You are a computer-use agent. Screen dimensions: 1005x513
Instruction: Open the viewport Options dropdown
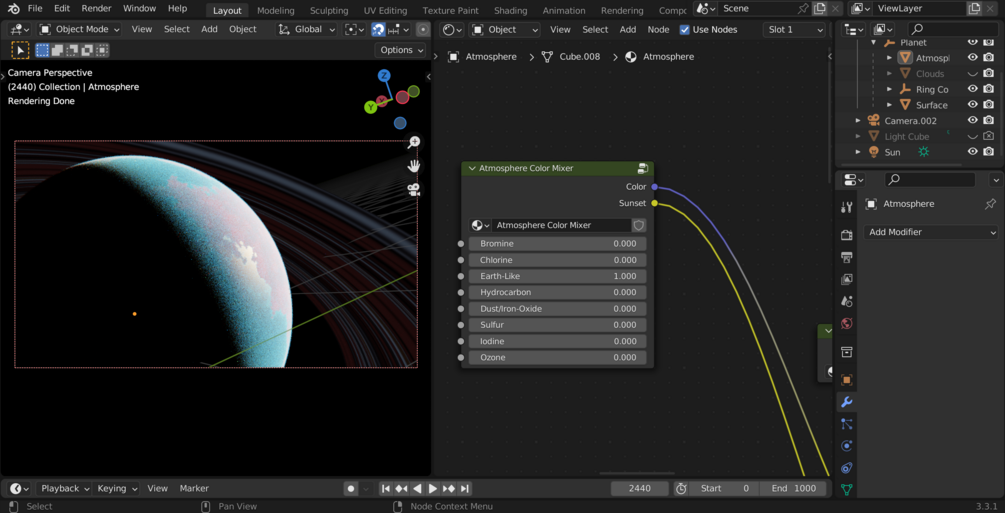point(401,50)
